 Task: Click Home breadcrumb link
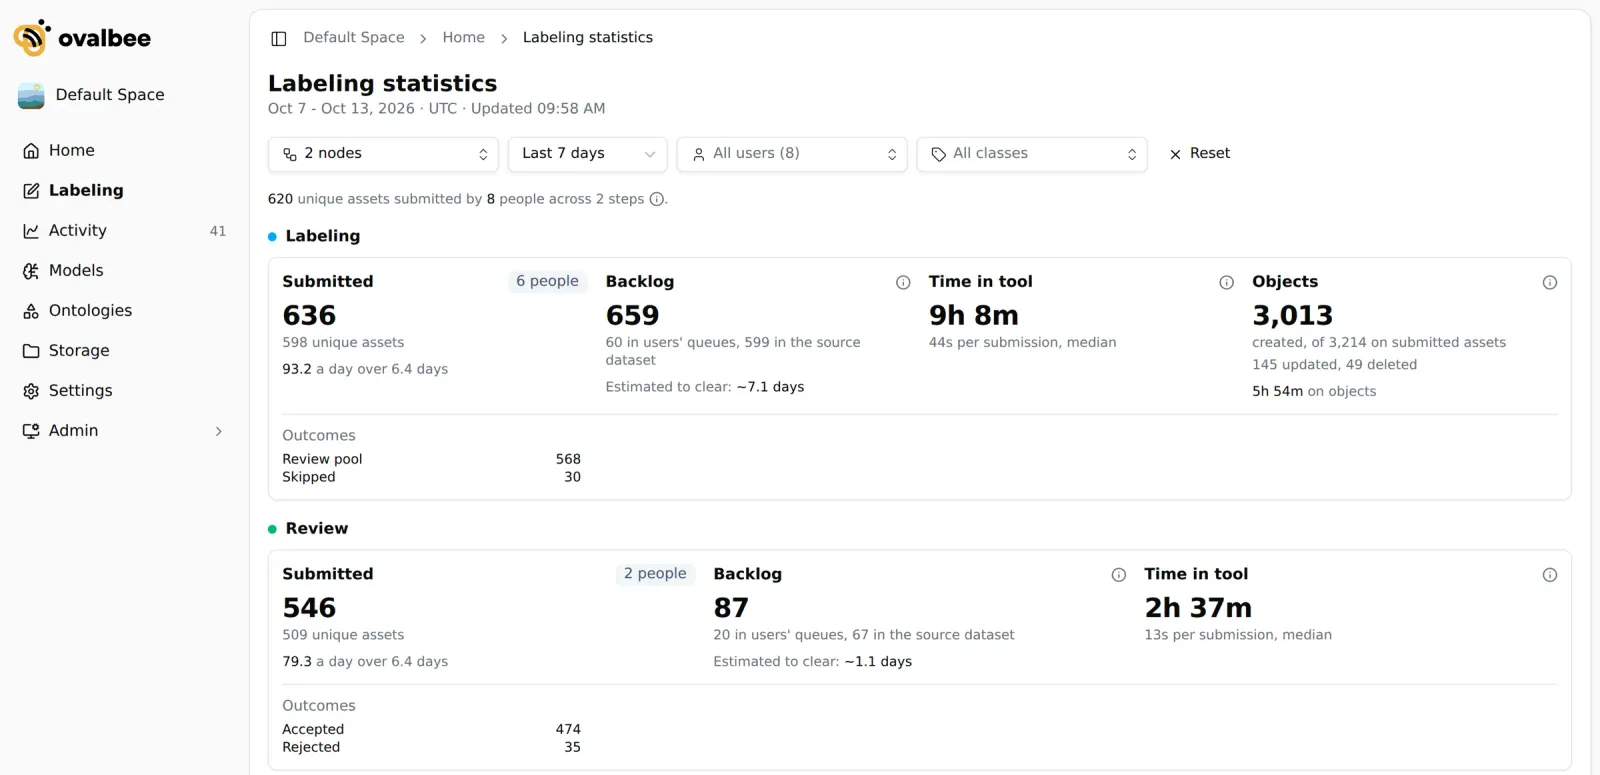pos(464,38)
